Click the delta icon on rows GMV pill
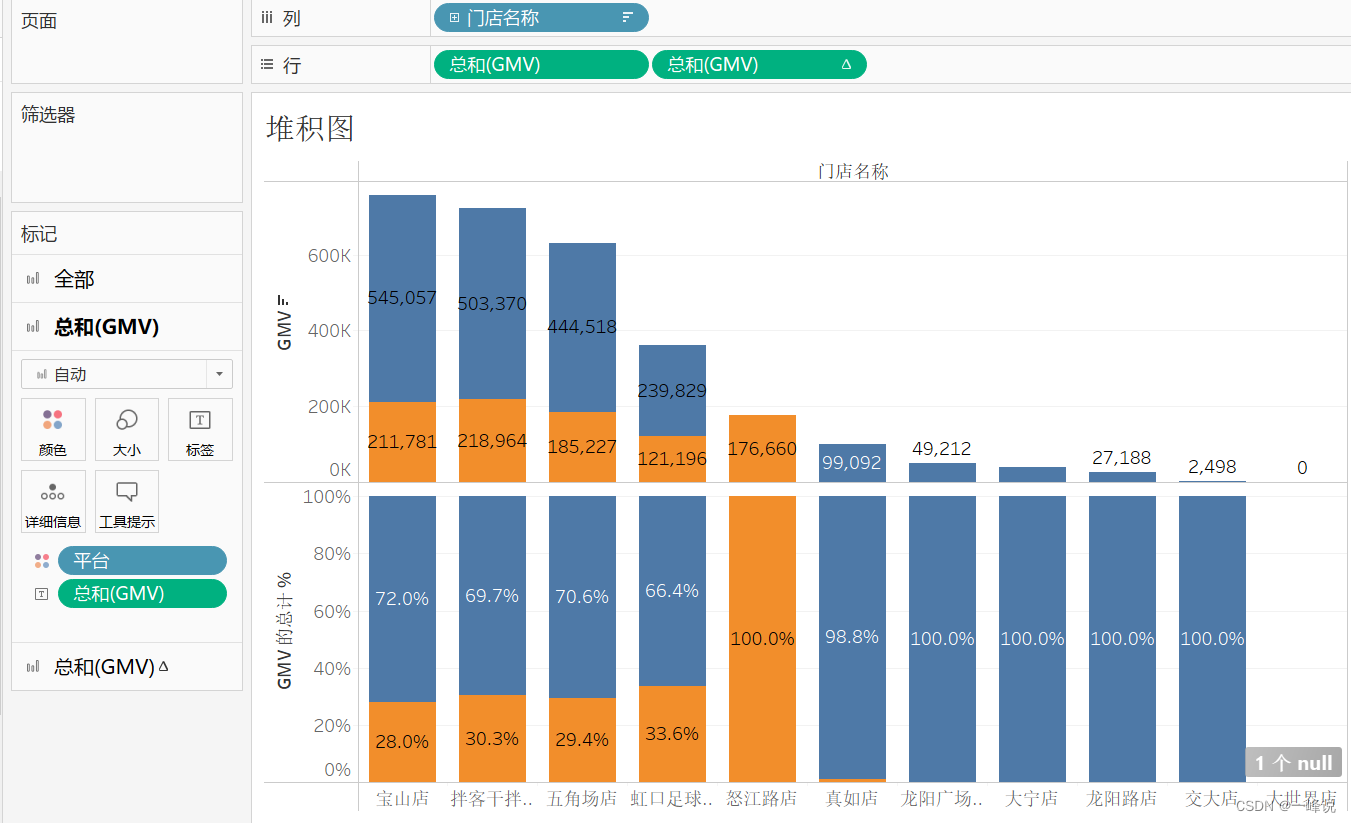The height and width of the screenshot is (823, 1351). click(846, 64)
